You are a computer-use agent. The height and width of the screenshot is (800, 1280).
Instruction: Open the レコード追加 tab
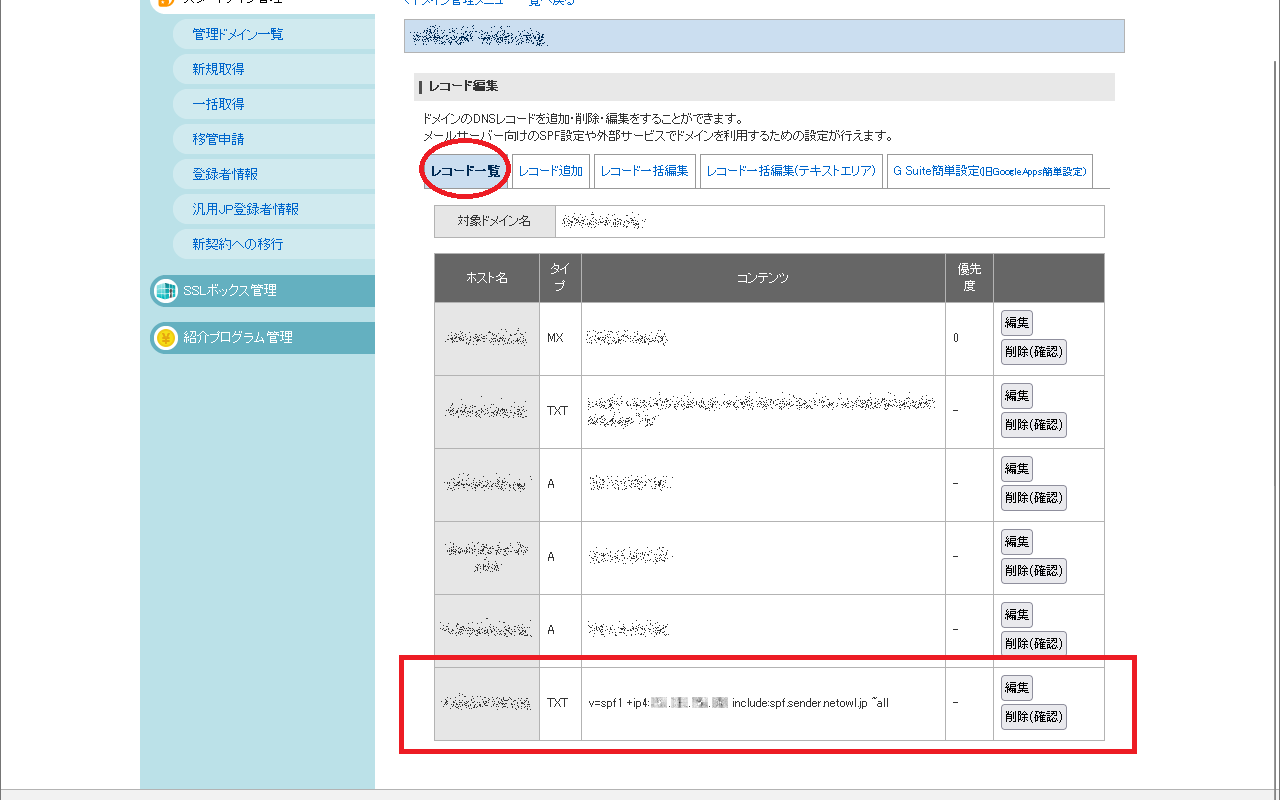tap(550, 171)
